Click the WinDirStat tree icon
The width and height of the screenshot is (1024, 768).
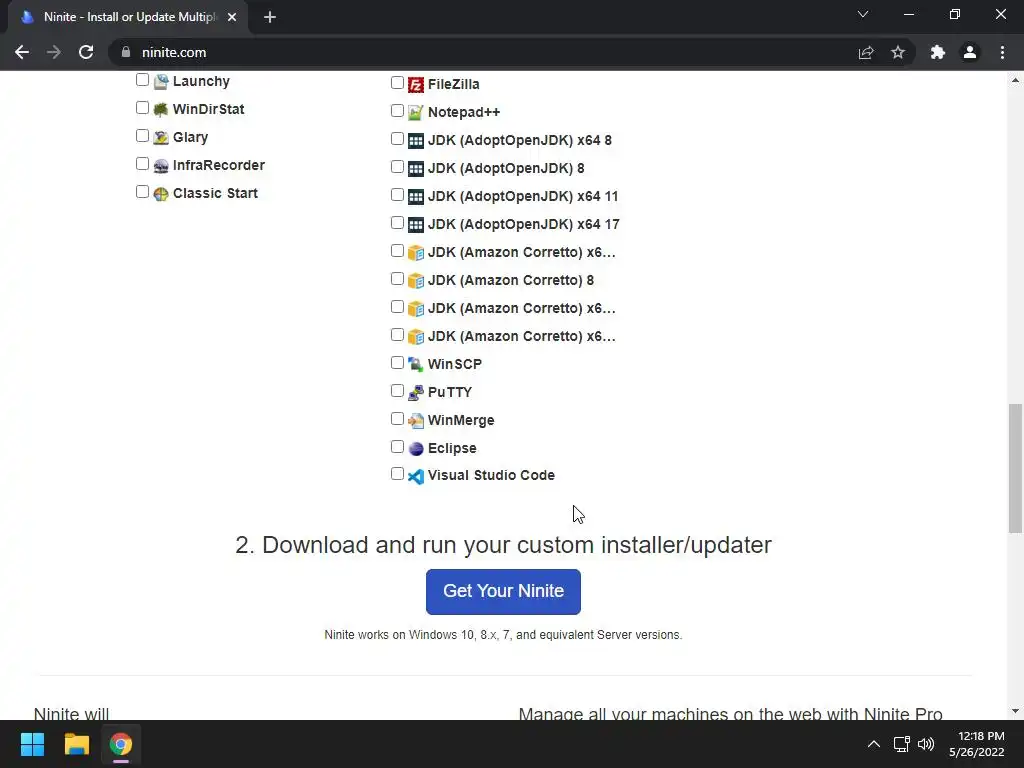click(x=161, y=110)
